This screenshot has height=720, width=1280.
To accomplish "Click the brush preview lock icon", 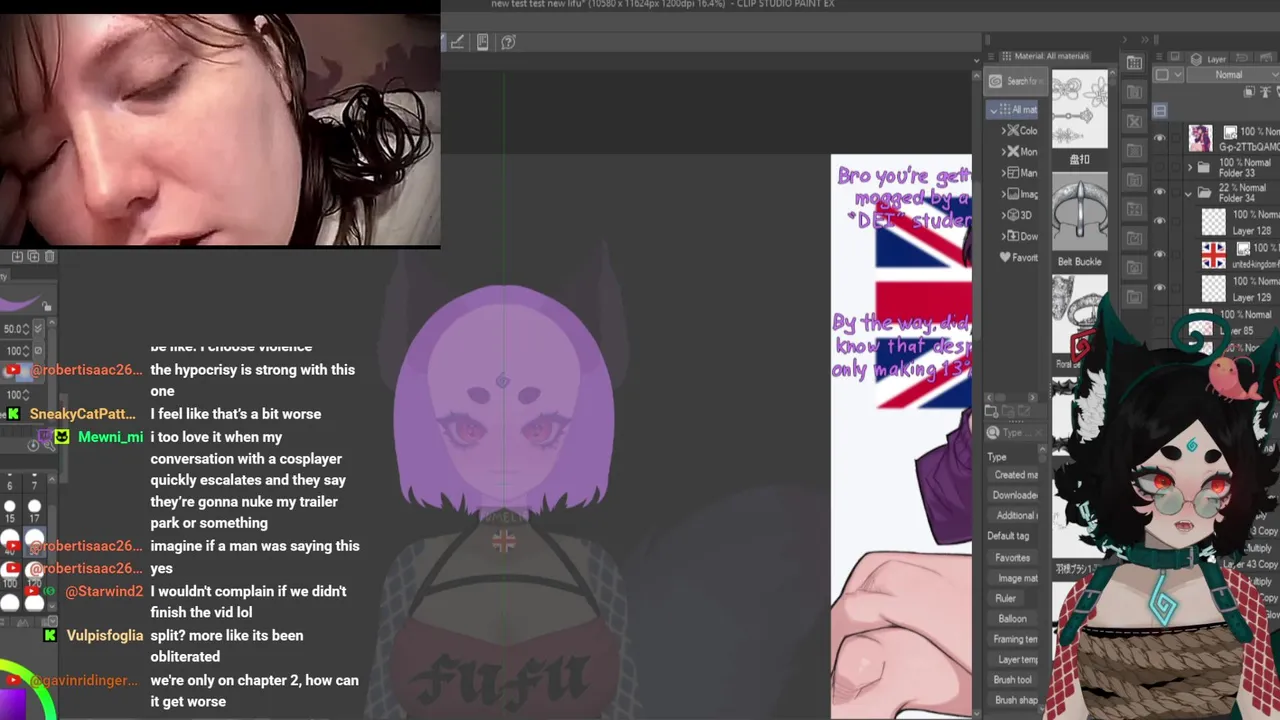I will pyautogui.click(x=47, y=306).
